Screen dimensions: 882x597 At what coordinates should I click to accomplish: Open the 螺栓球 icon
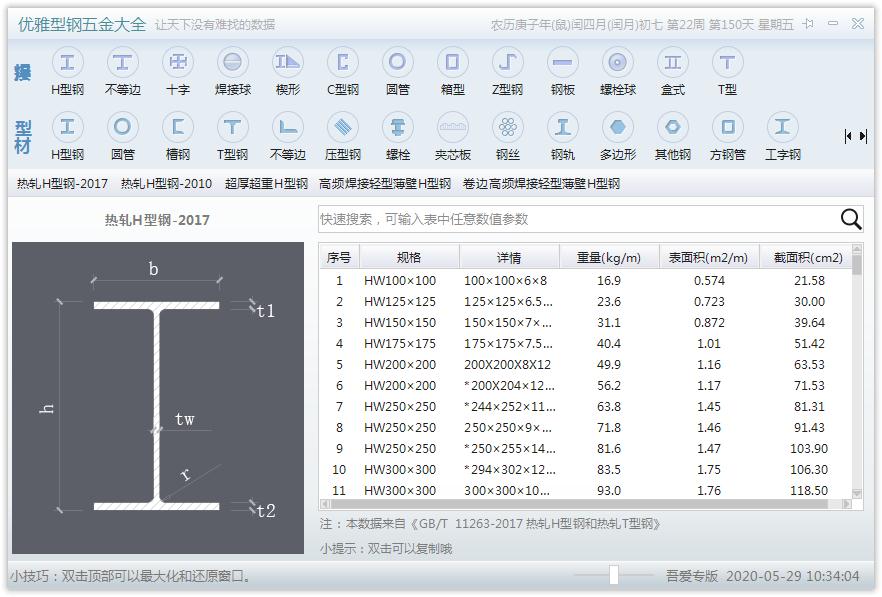[618, 62]
